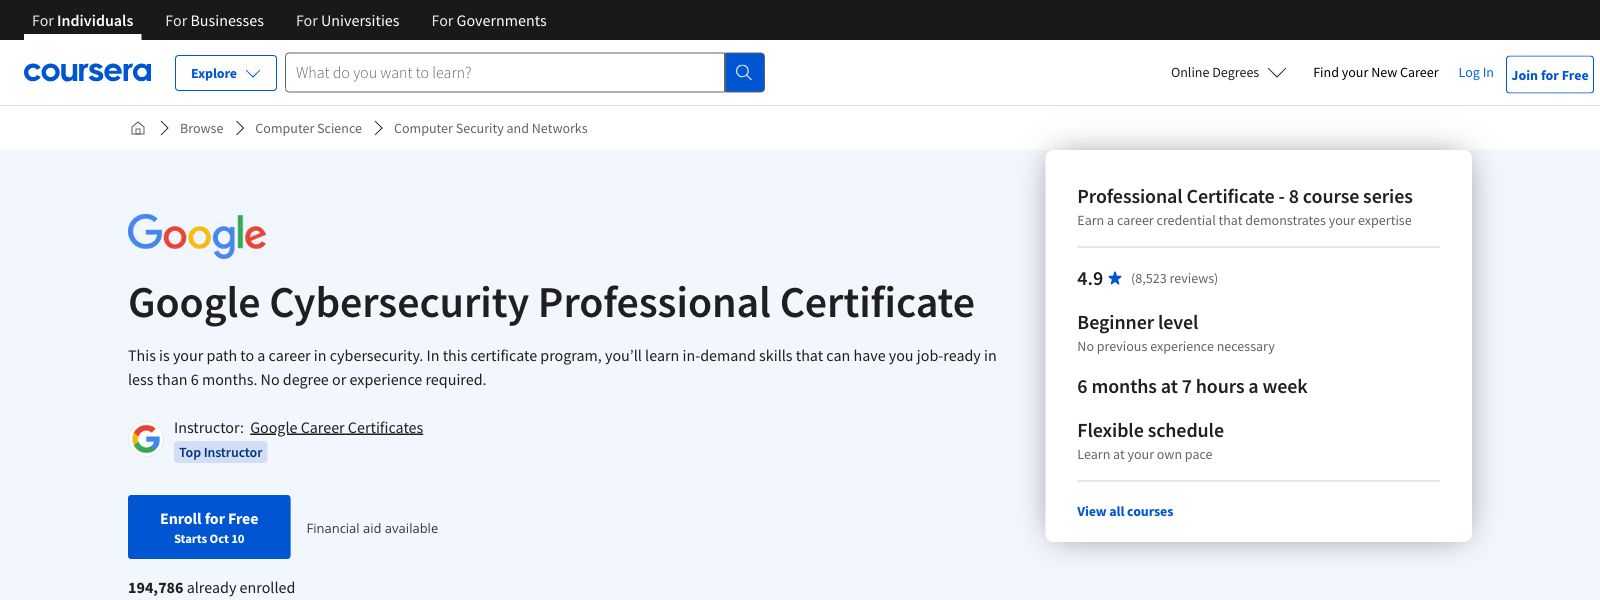Viewport: 1600px width, 600px height.
Task: Click 'Beginner level' heading
Action: pyautogui.click(x=1137, y=322)
